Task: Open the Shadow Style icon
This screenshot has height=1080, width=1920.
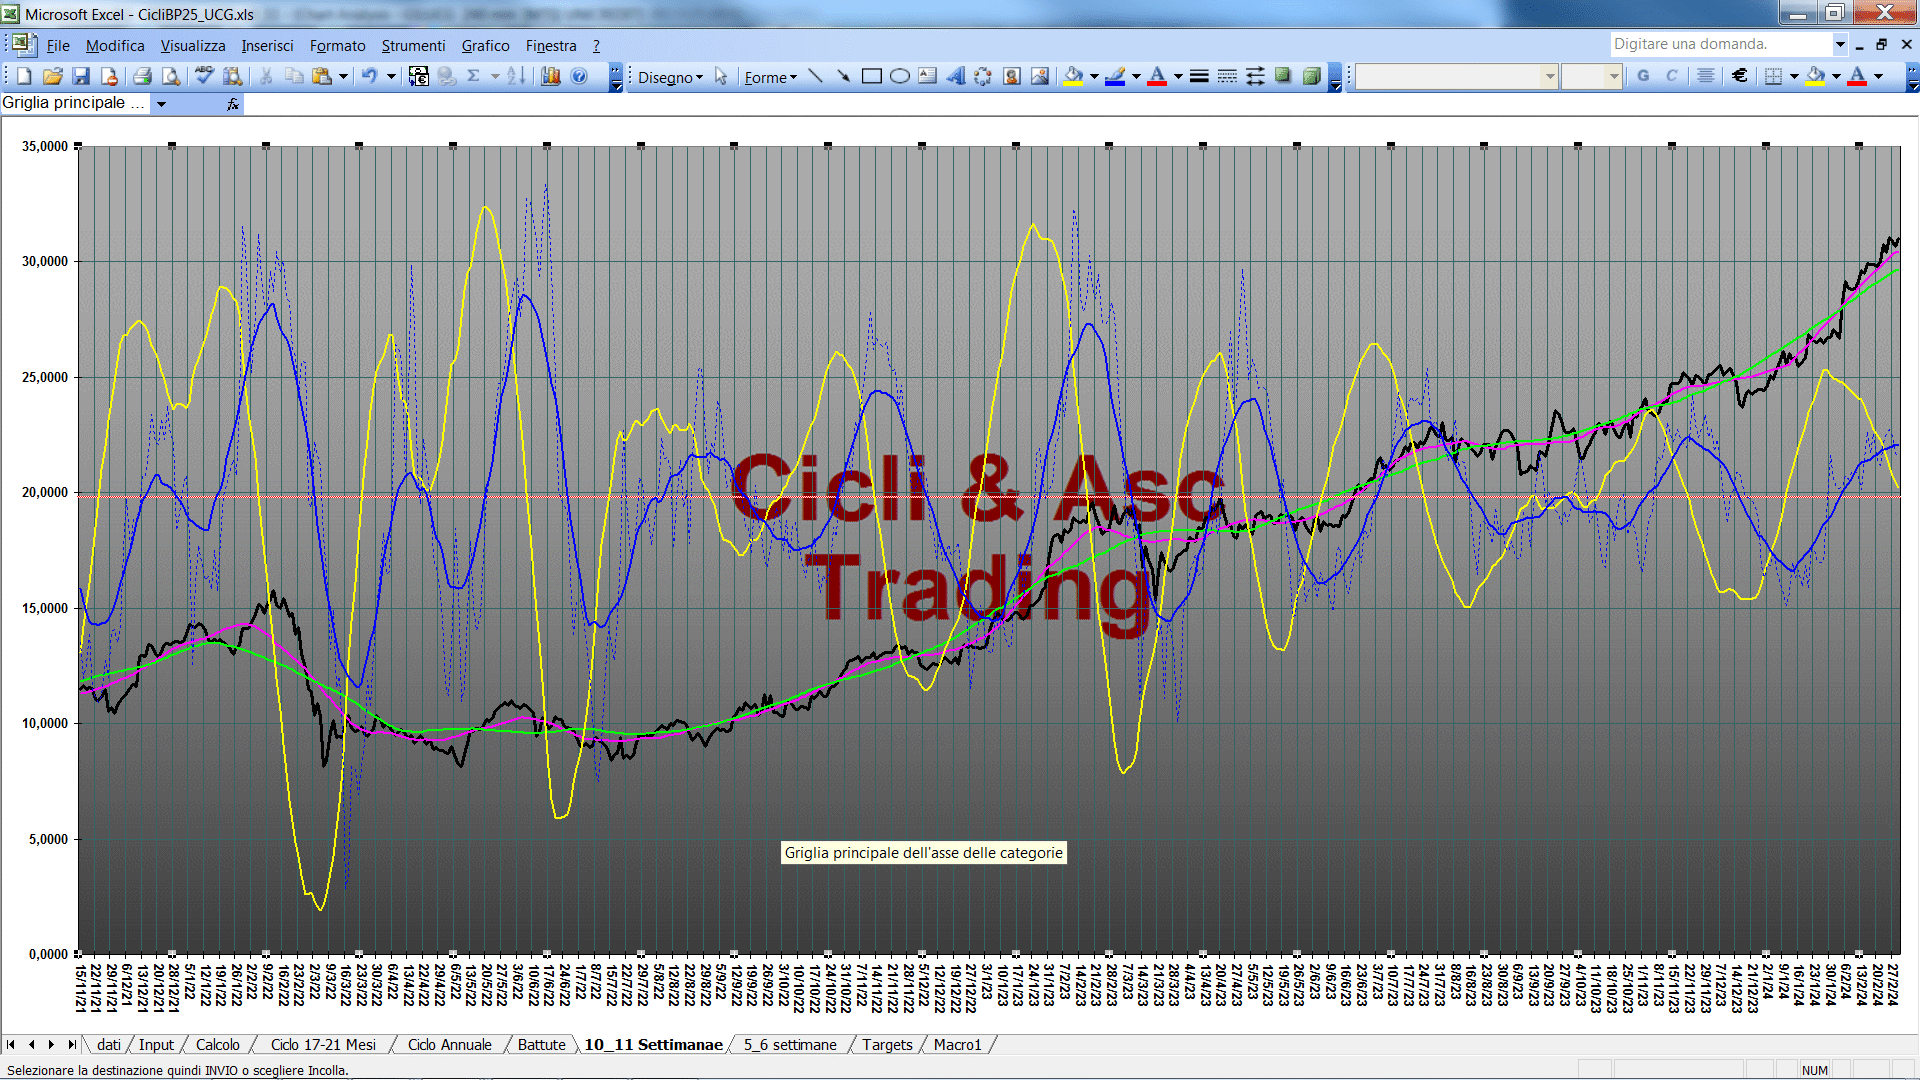Action: (1283, 76)
